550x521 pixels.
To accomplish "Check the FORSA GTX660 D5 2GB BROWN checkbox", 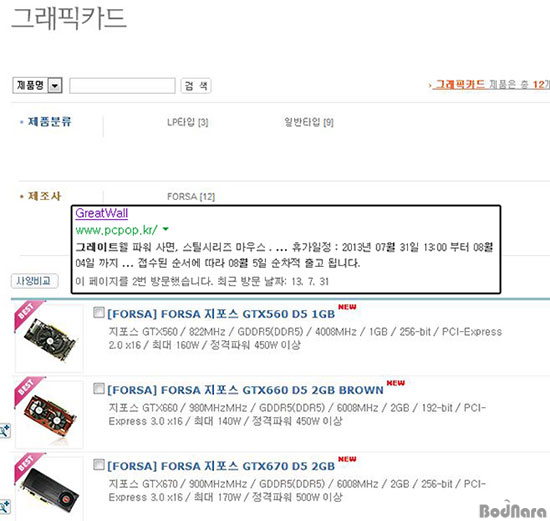I will tap(99, 388).
